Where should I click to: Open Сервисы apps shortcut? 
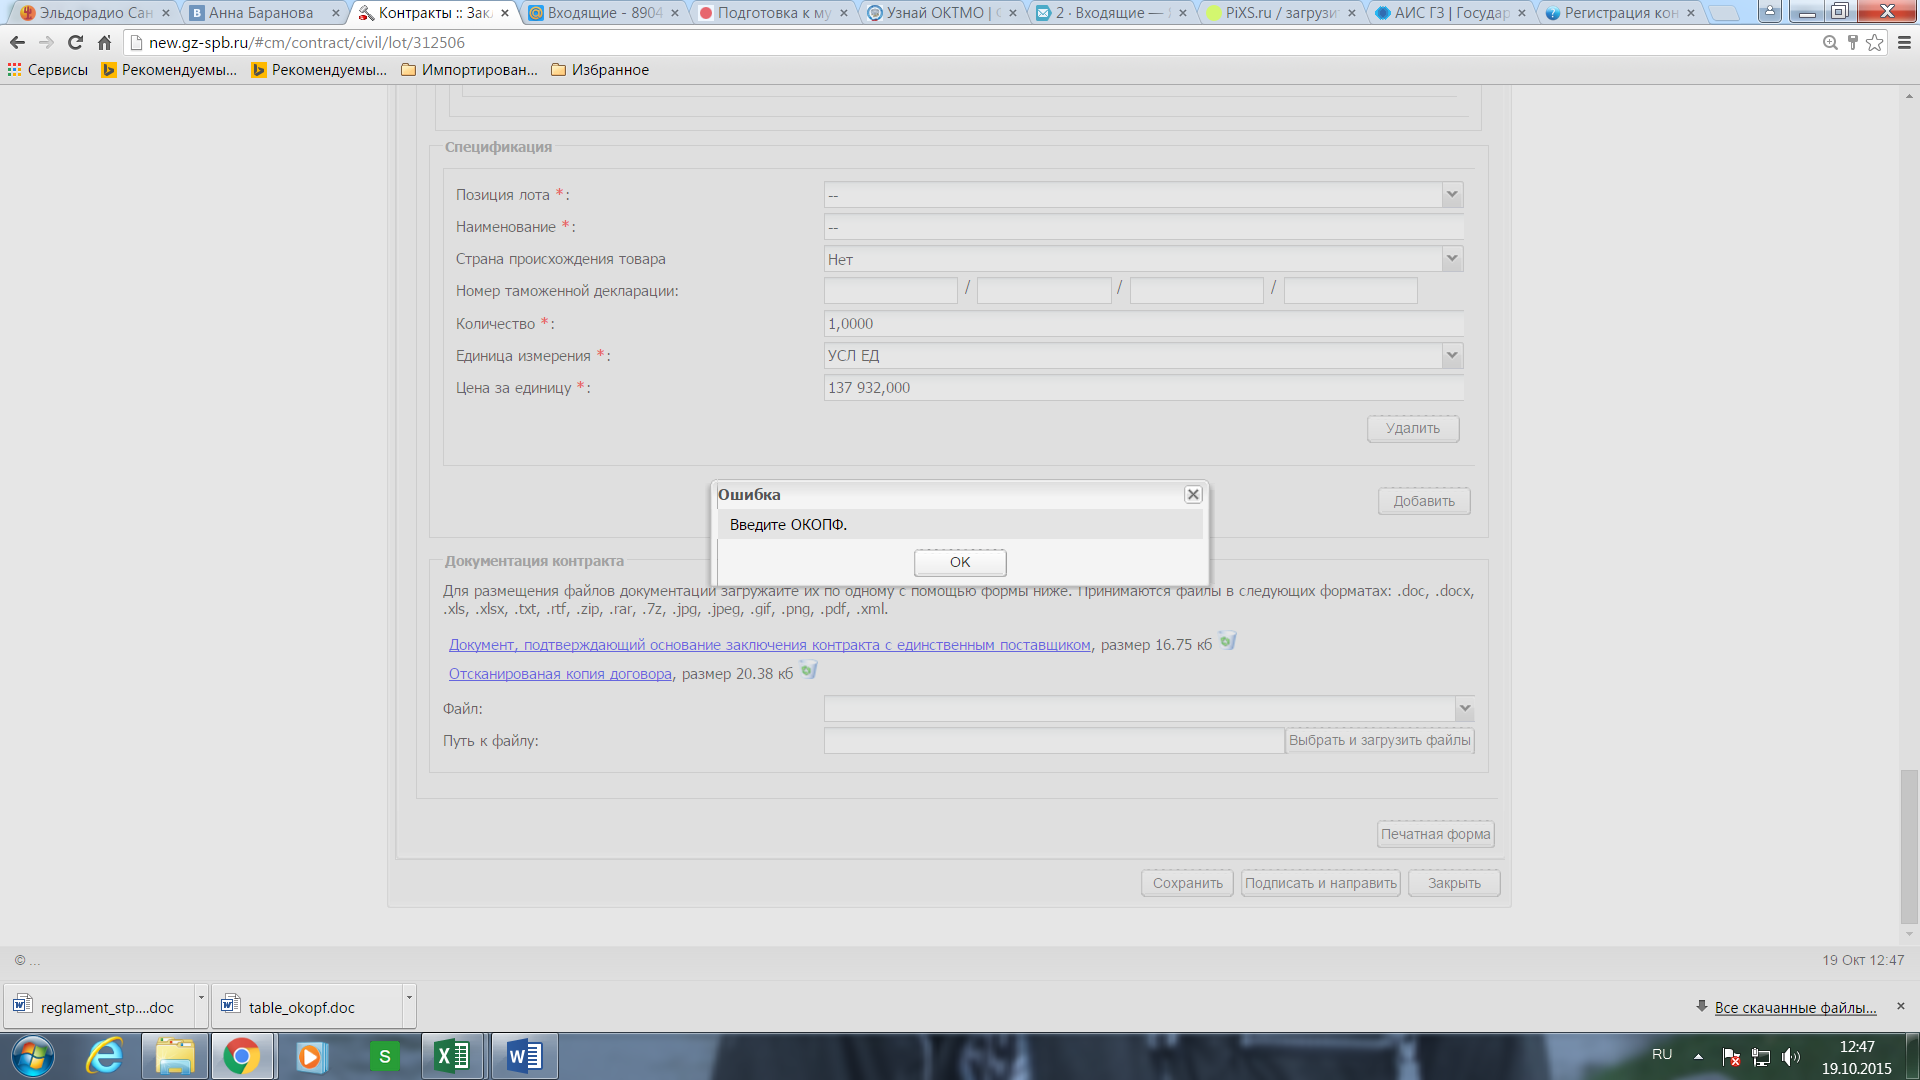tap(47, 70)
